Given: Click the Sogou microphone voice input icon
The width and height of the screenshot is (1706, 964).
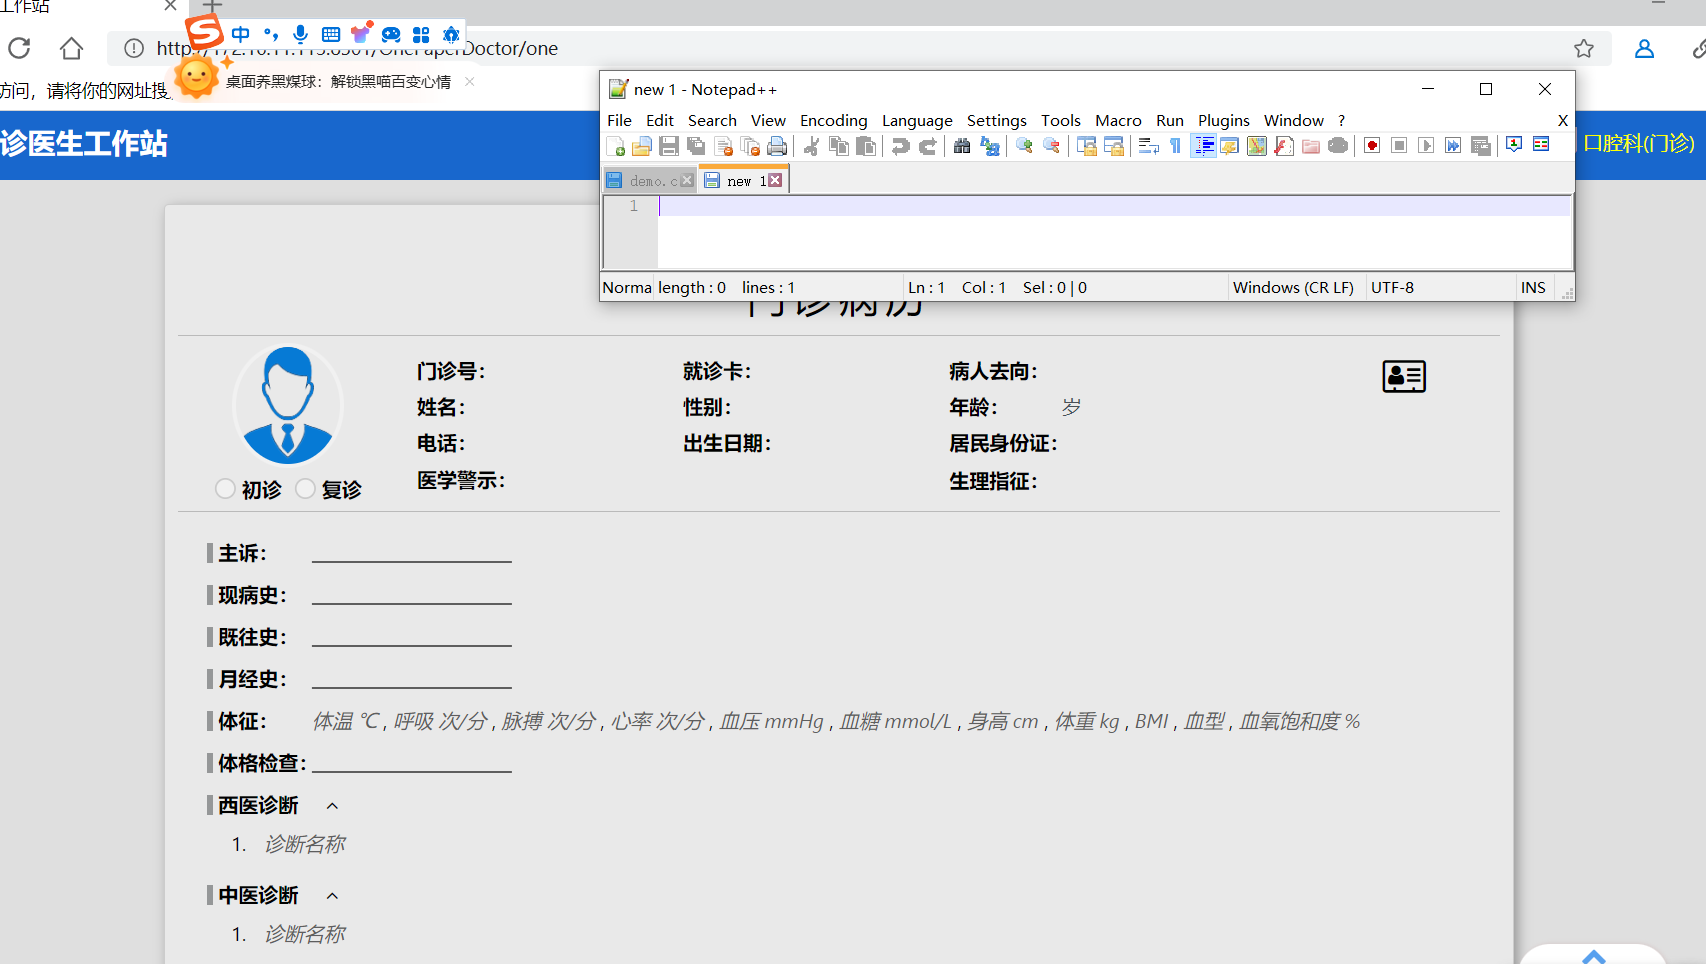Looking at the screenshot, I should 300,34.
